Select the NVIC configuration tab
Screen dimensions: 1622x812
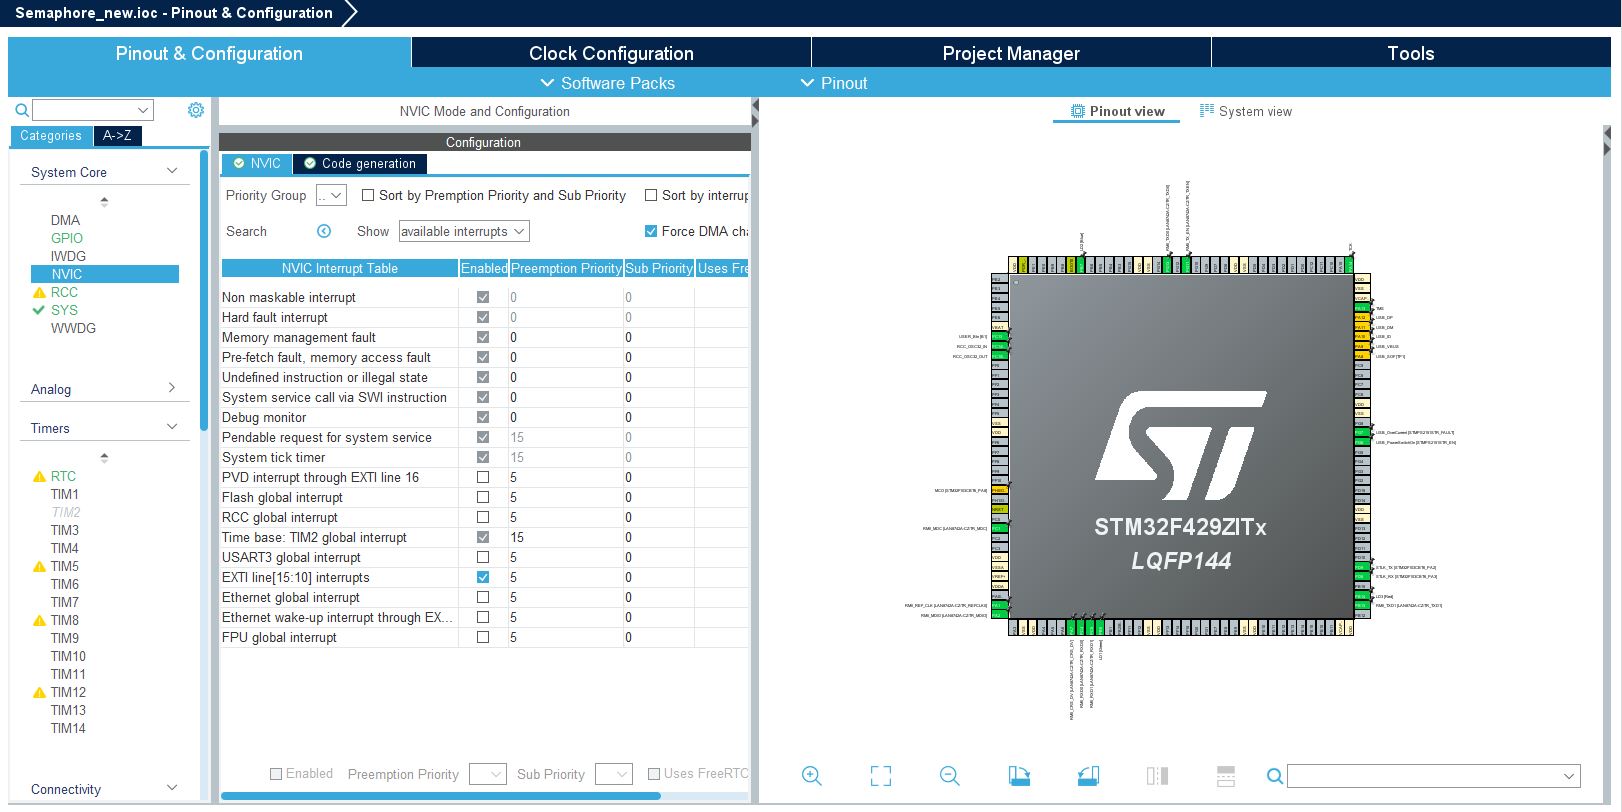pyautogui.click(x=256, y=163)
